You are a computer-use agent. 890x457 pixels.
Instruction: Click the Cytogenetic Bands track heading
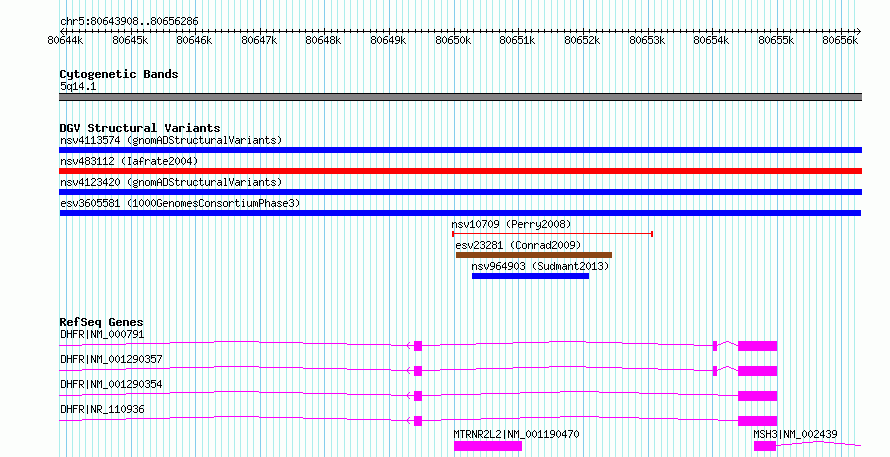coord(119,74)
